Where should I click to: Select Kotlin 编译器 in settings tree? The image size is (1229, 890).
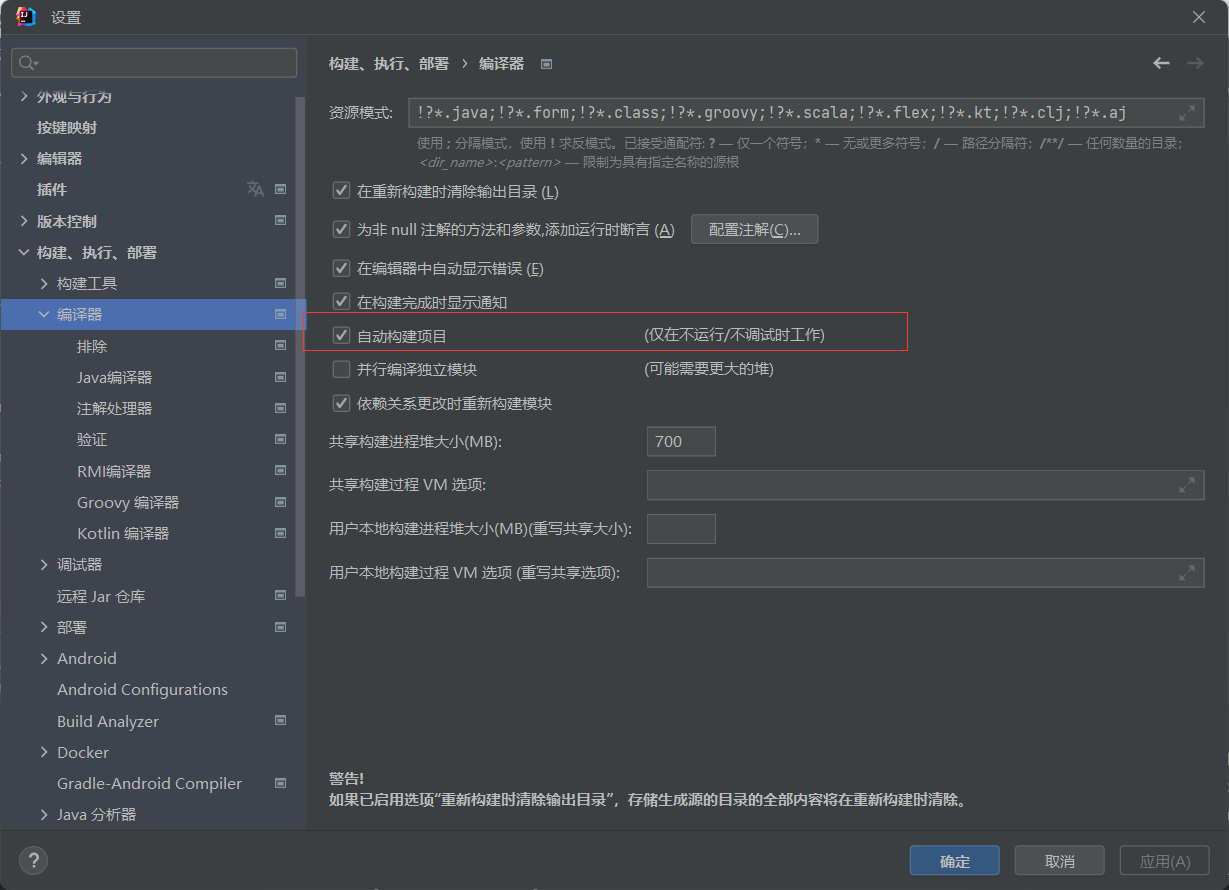[123, 534]
